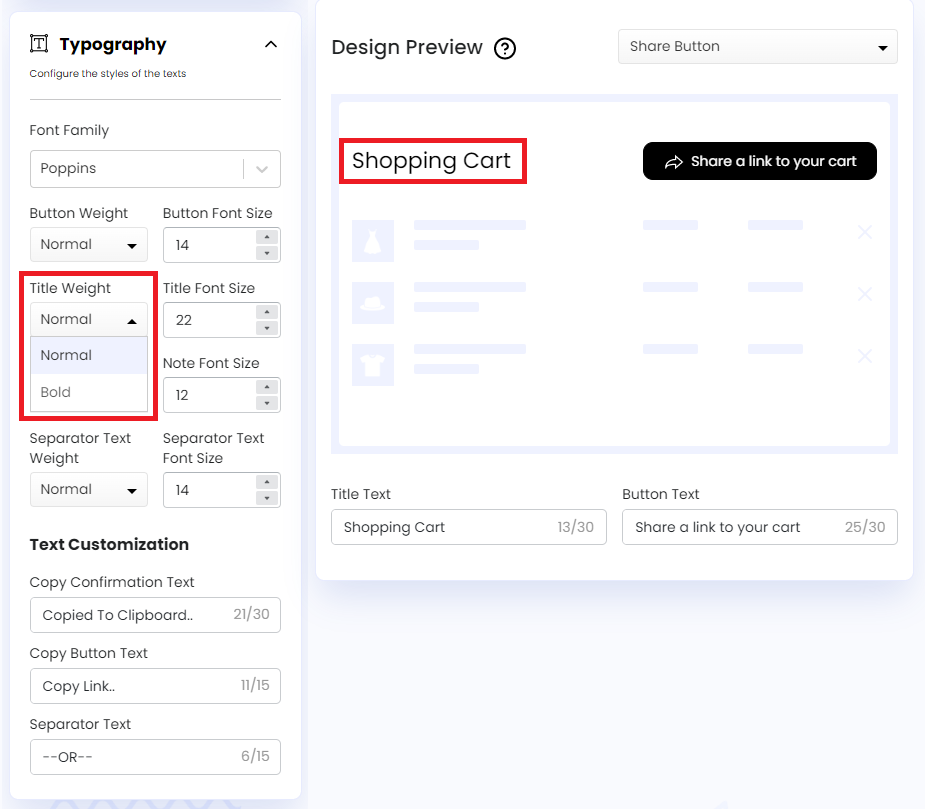925x809 pixels.
Task: Select Bold in Title Weight list
Action: tap(88, 392)
